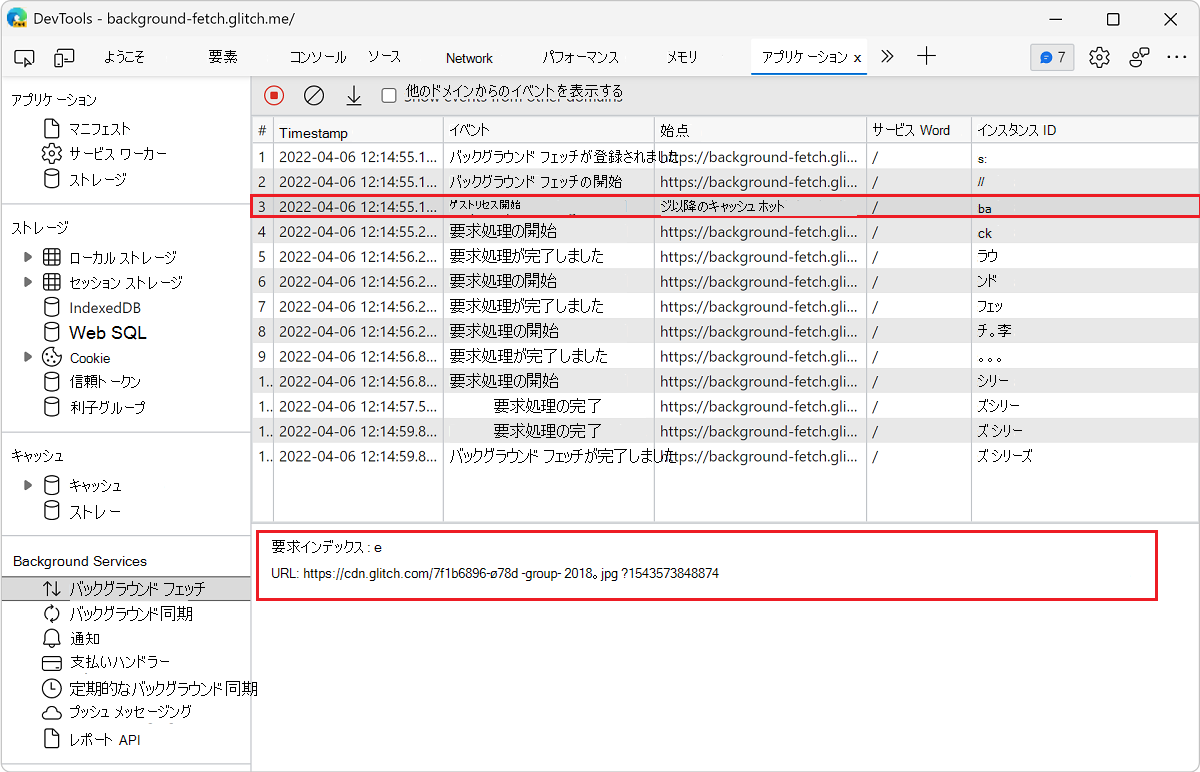Add a new panel with the plus button
Viewport: 1200px width, 772px height.
(926, 57)
